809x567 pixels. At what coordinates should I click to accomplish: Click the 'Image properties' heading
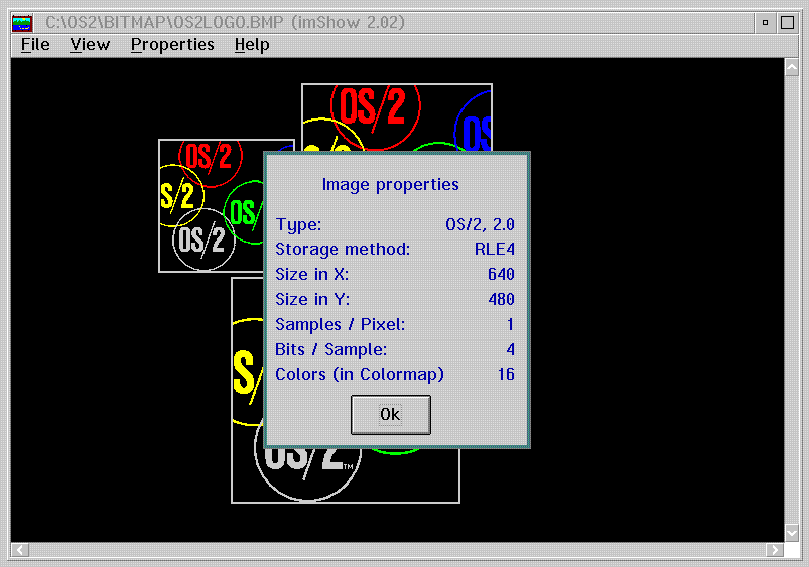(x=390, y=185)
